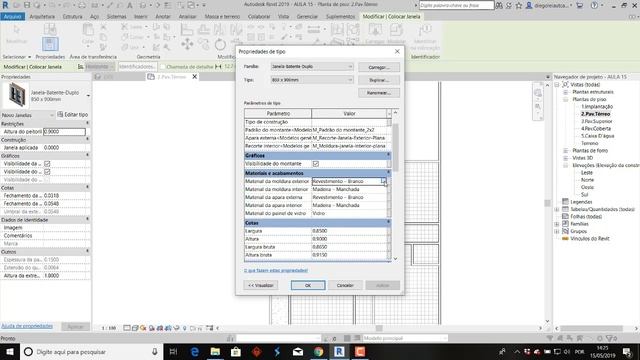This screenshot has width=640, height=360.
Task: Open the type selector arrow in Properties palette
Action: [88, 96]
